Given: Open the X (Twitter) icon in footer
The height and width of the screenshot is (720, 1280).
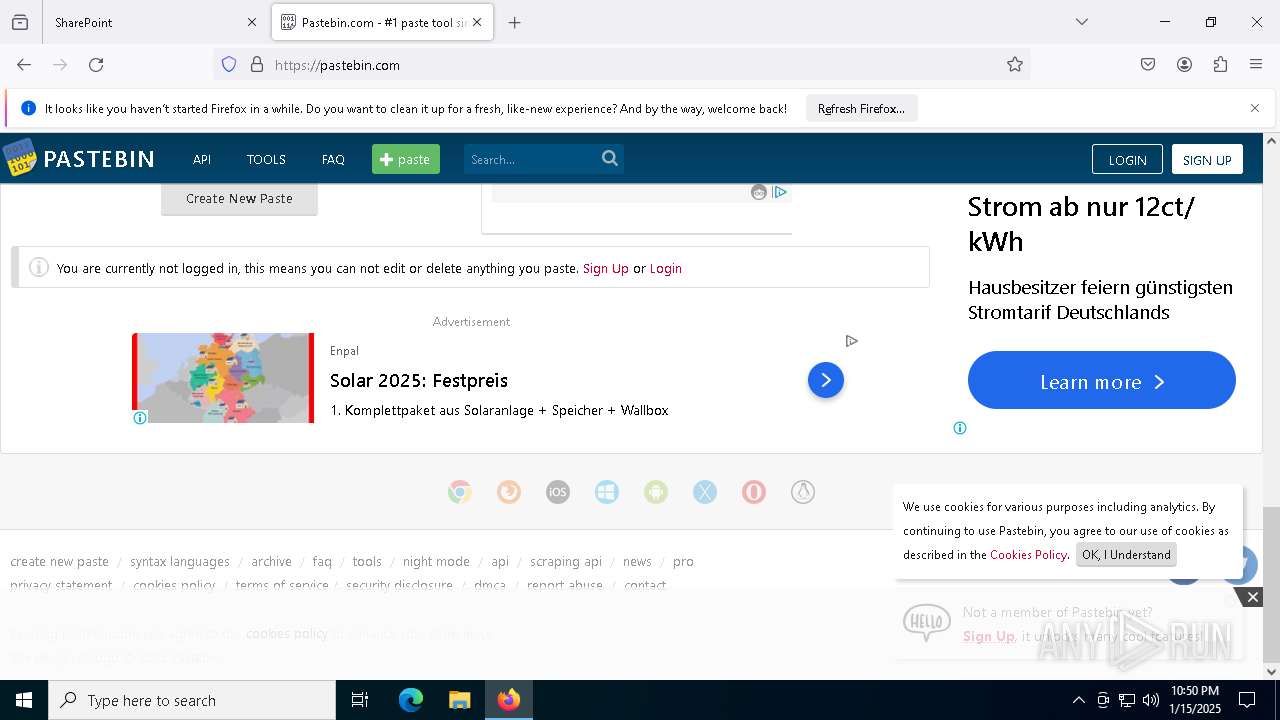Looking at the screenshot, I should (x=705, y=492).
